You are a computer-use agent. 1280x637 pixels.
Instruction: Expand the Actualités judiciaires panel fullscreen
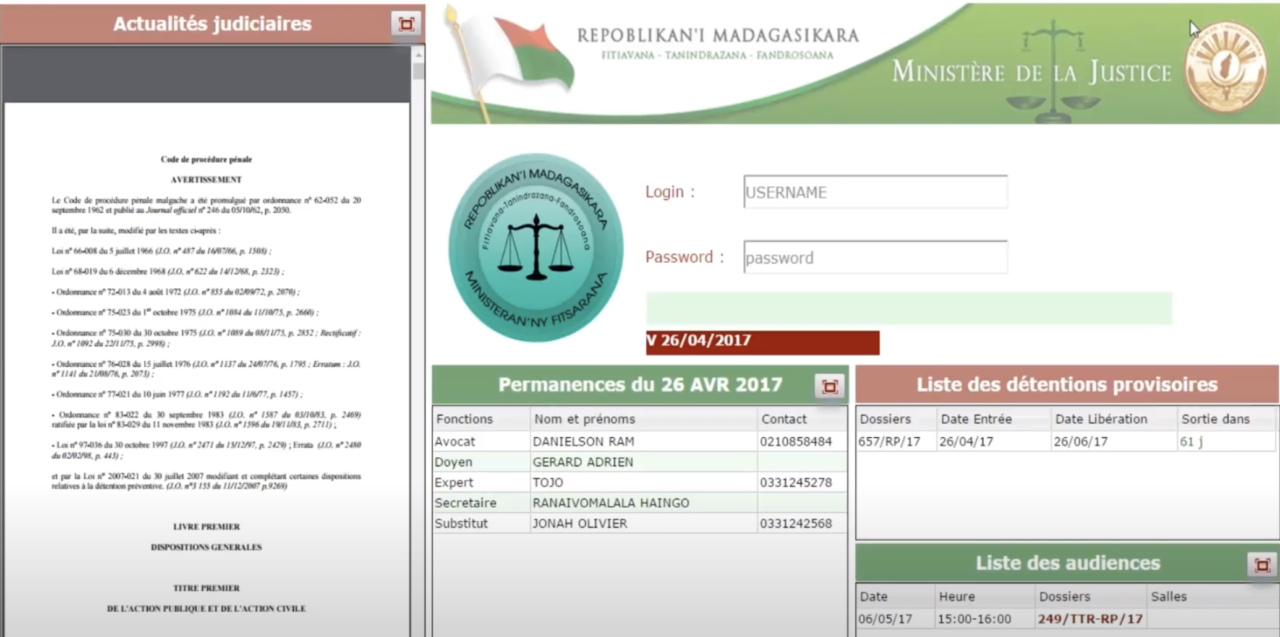pyautogui.click(x=405, y=23)
